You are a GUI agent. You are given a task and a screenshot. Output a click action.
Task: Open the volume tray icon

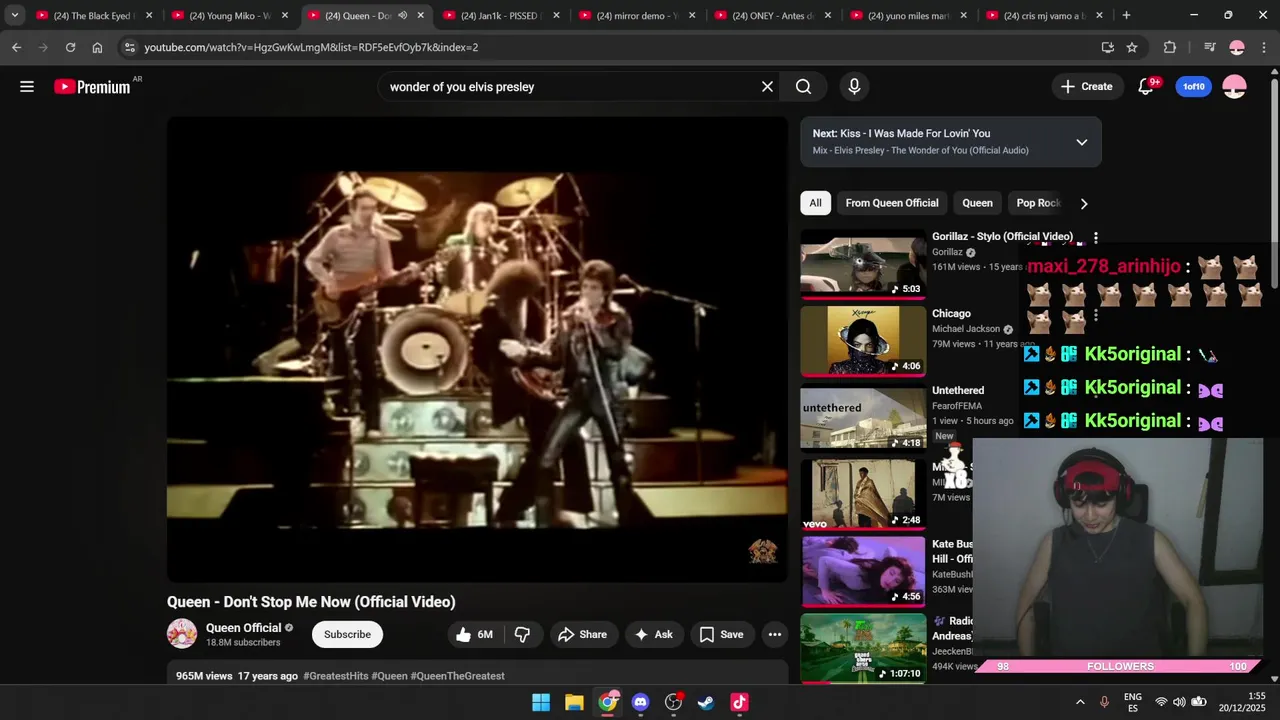click(1179, 702)
